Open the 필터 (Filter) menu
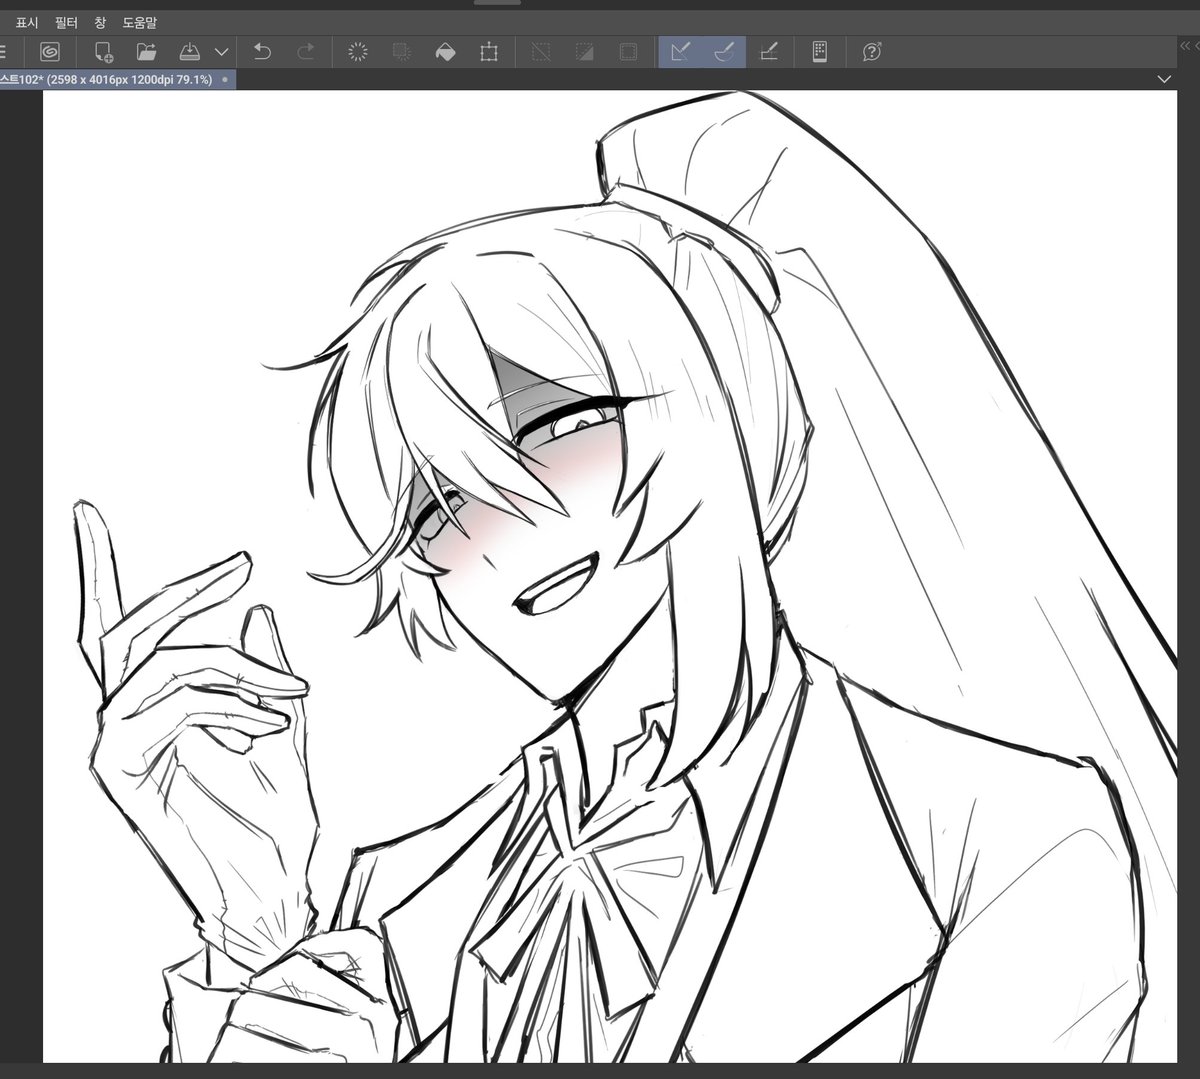This screenshot has width=1200, height=1079. 67,22
